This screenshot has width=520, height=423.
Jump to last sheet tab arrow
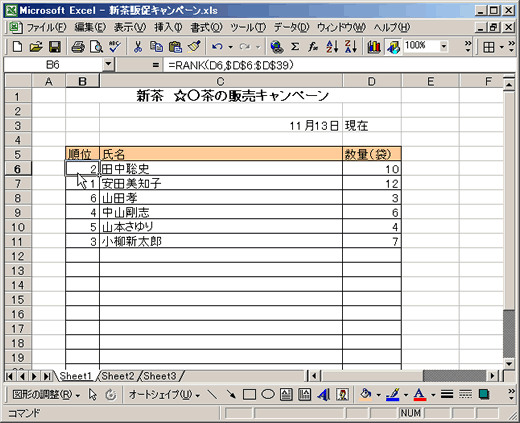(47, 376)
